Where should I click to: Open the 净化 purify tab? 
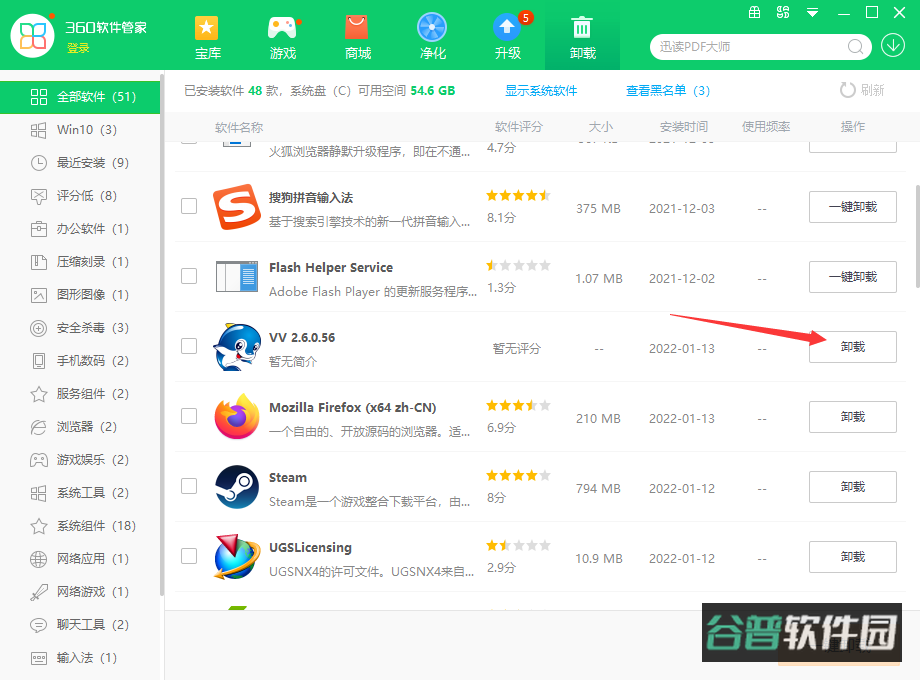[x=432, y=38]
